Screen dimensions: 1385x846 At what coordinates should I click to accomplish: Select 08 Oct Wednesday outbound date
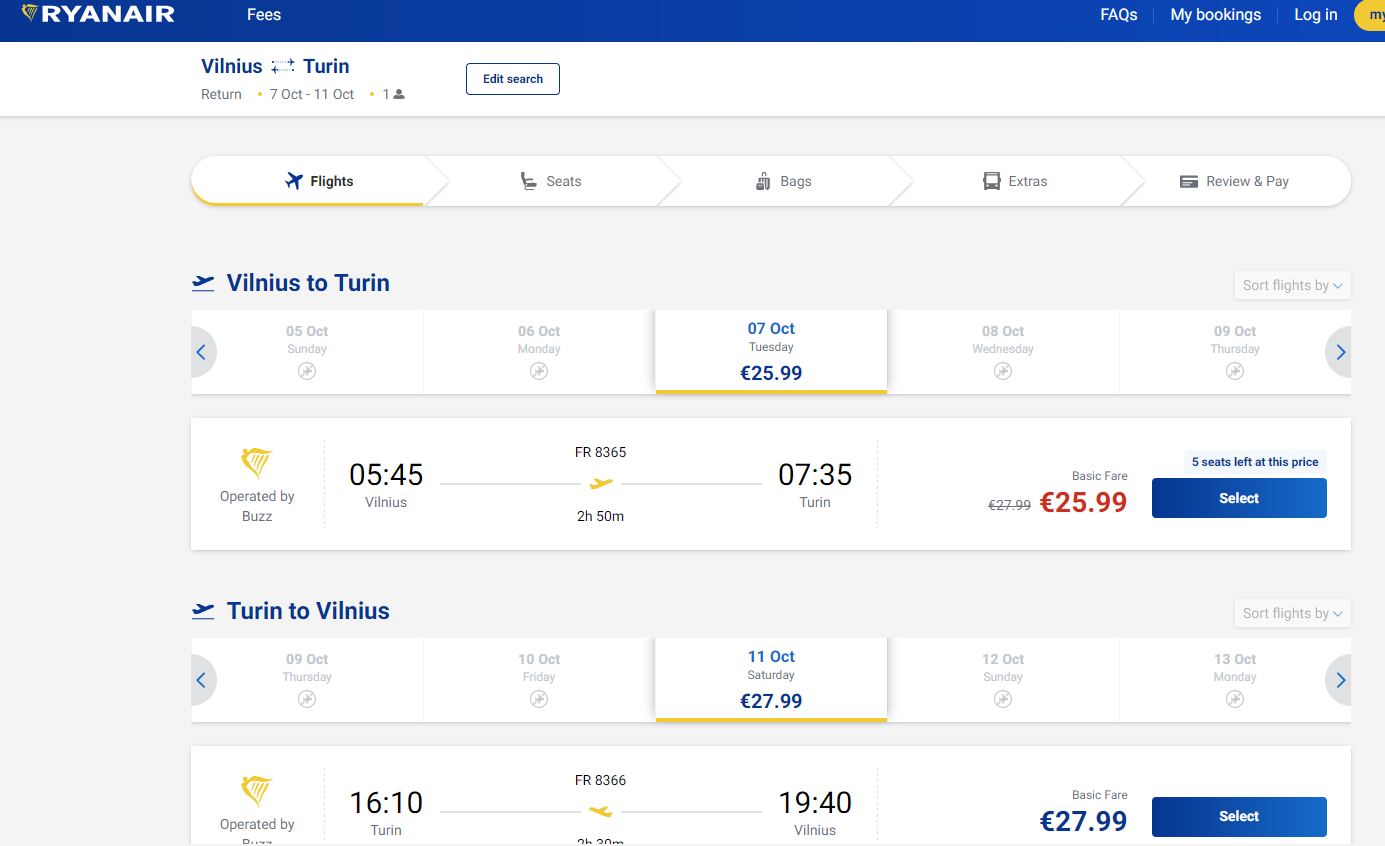click(x=1003, y=352)
